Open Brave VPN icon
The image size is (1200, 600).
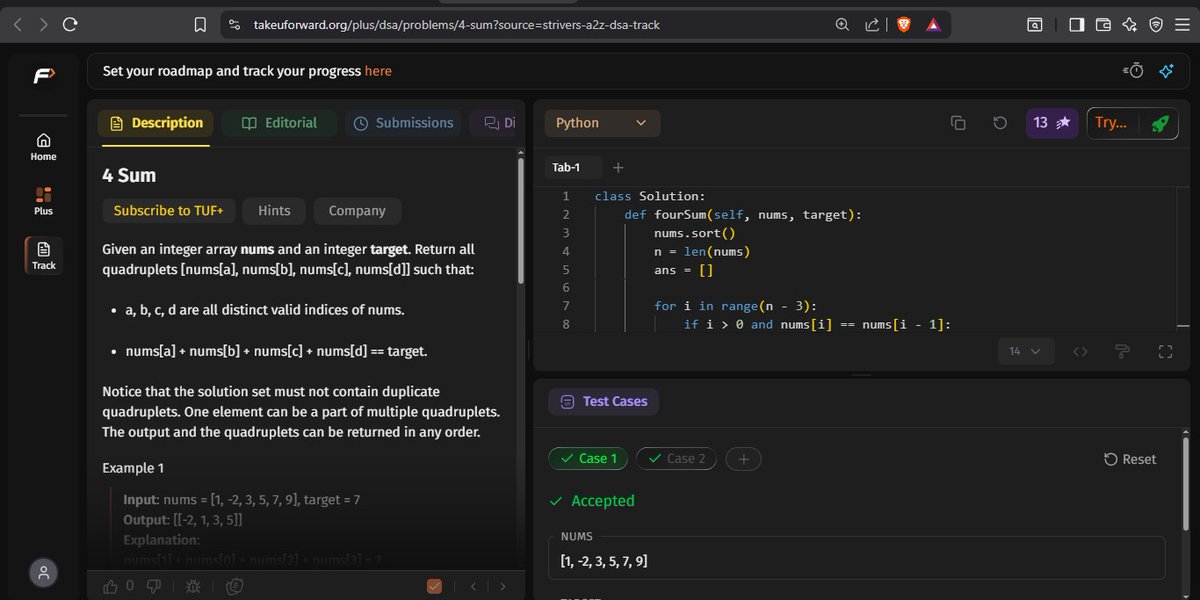click(x=1156, y=25)
